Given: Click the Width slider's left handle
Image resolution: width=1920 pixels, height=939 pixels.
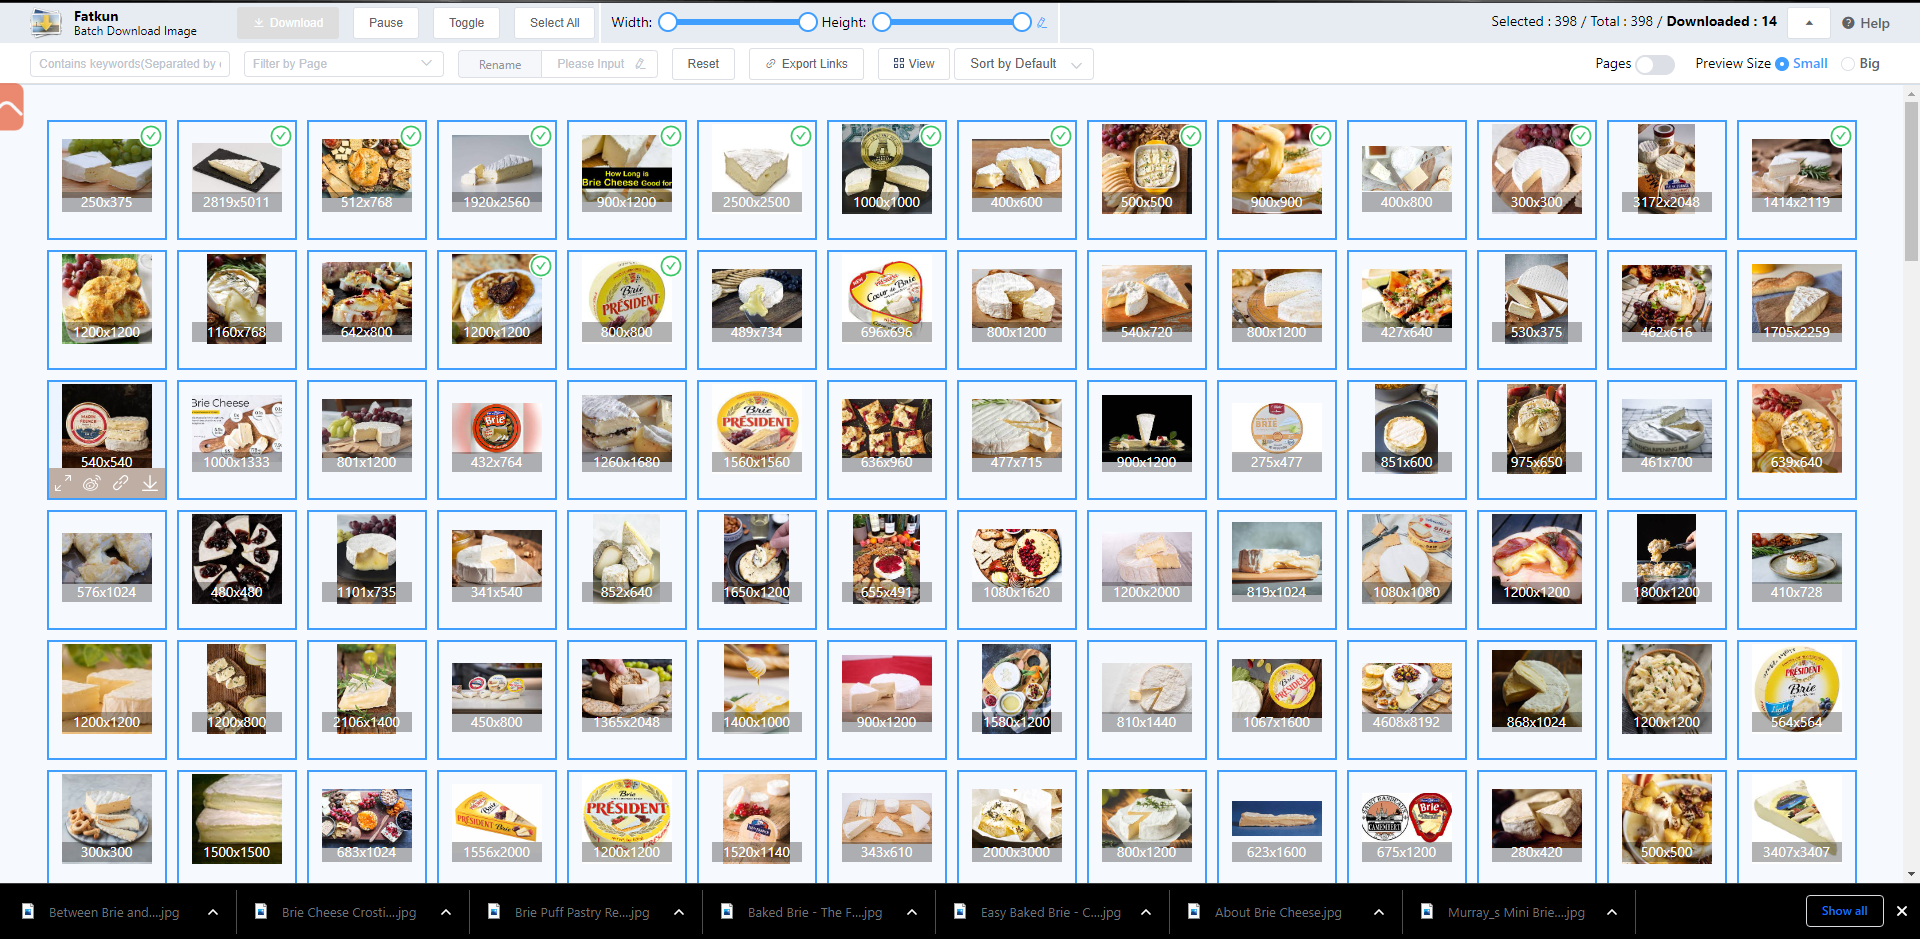Looking at the screenshot, I should (x=668, y=22).
